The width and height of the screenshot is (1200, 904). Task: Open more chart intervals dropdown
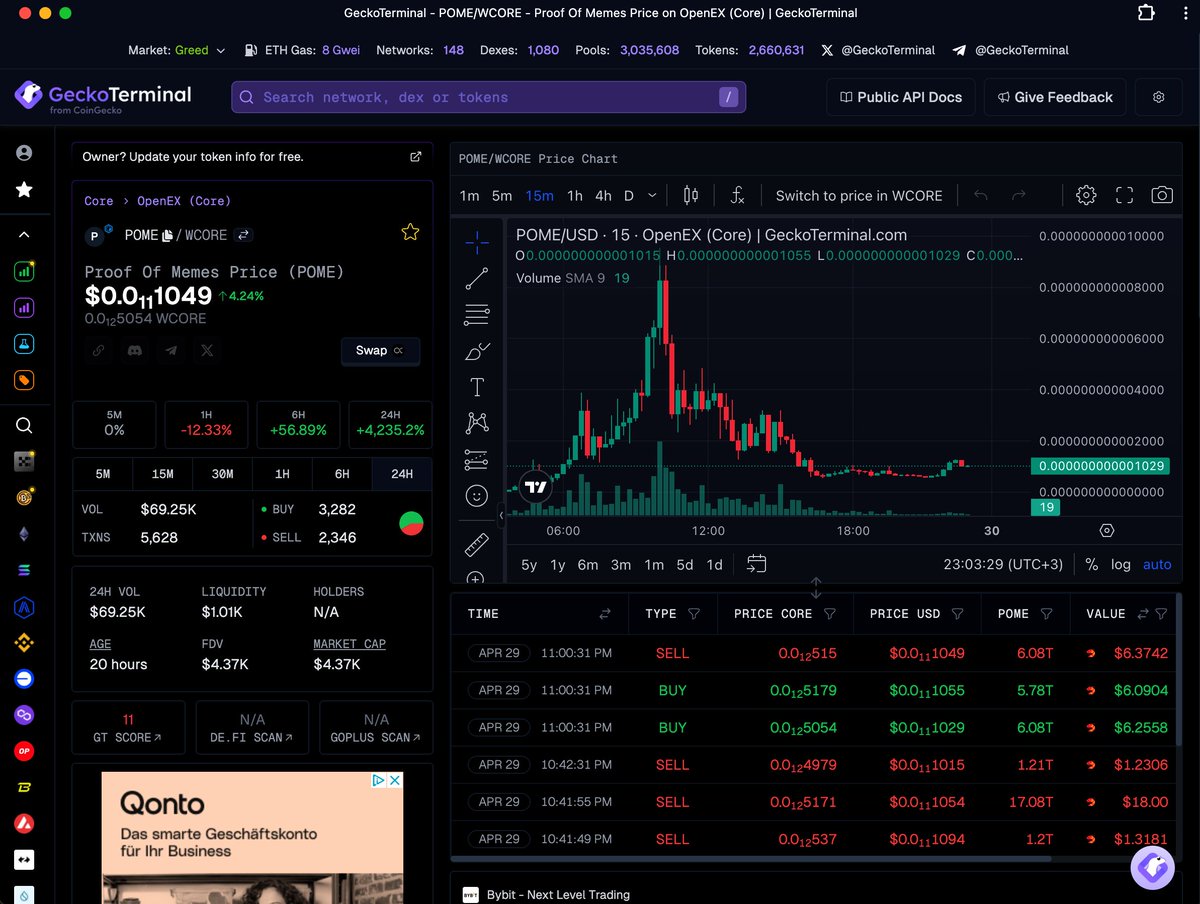pyautogui.click(x=653, y=196)
